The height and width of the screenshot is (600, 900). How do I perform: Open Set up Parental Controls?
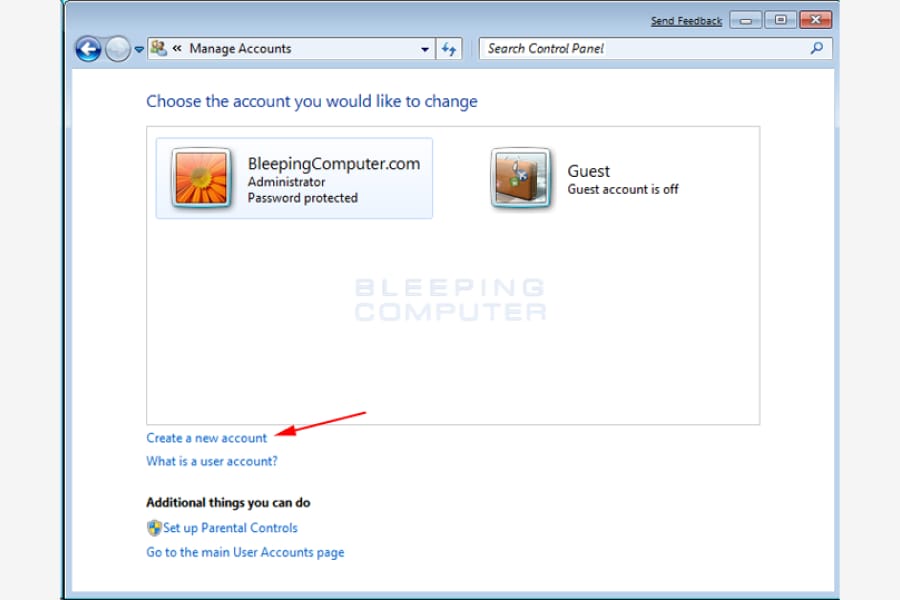230,528
